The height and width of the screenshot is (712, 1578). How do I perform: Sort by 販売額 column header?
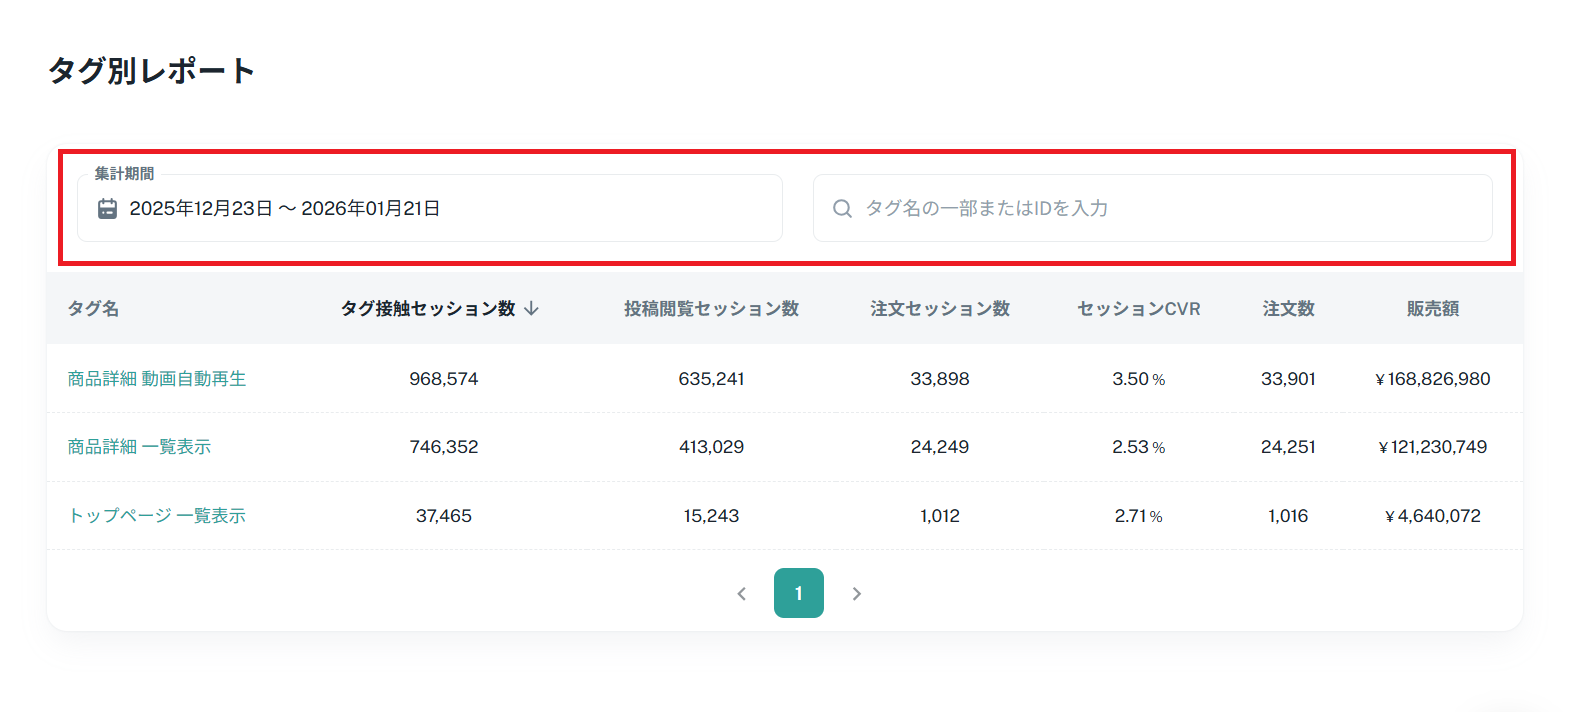click(x=1433, y=308)
